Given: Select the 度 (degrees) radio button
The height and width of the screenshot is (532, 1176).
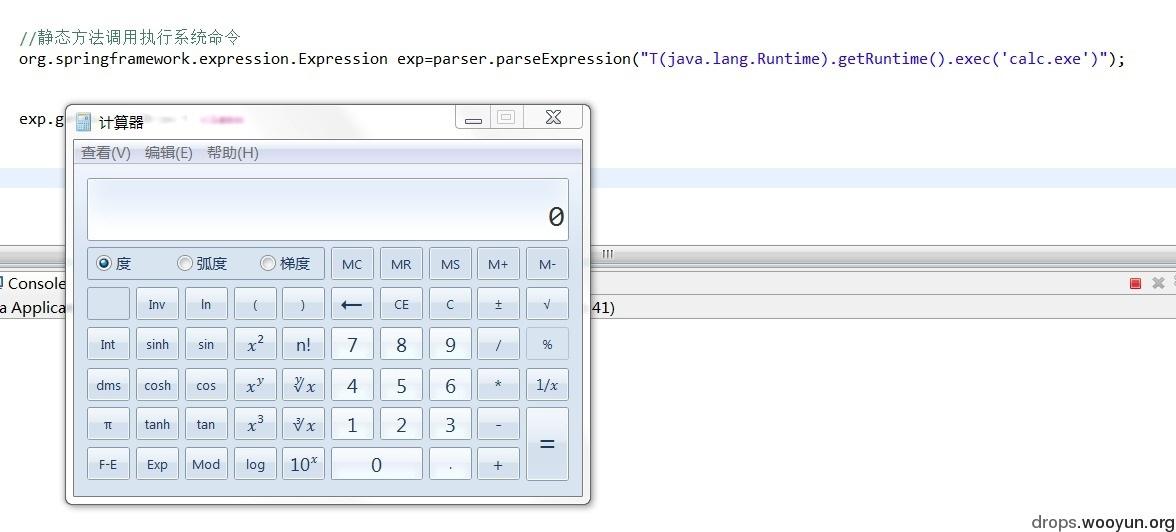Looking at the screenshot, I should click(104, 263).
